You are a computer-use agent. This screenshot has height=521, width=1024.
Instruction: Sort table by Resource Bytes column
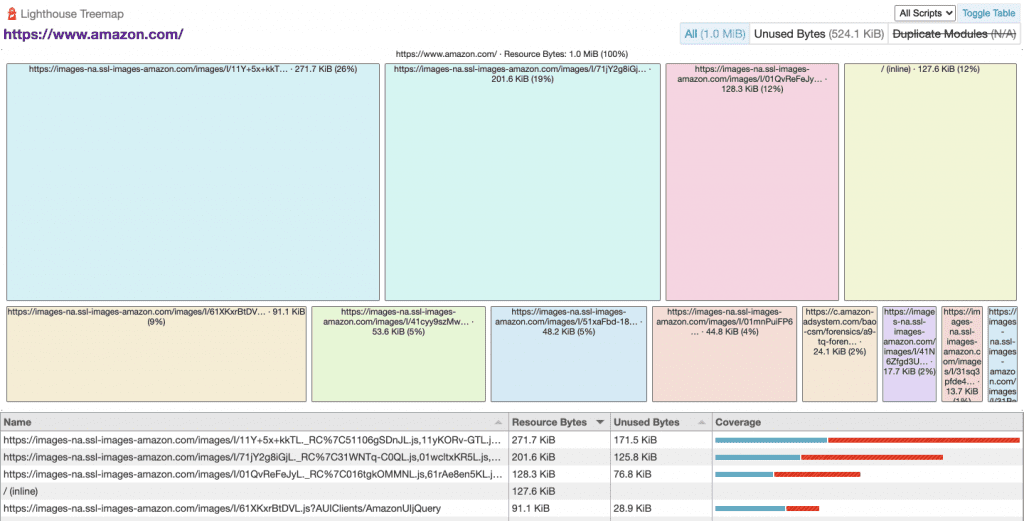(x=559, y=422)
